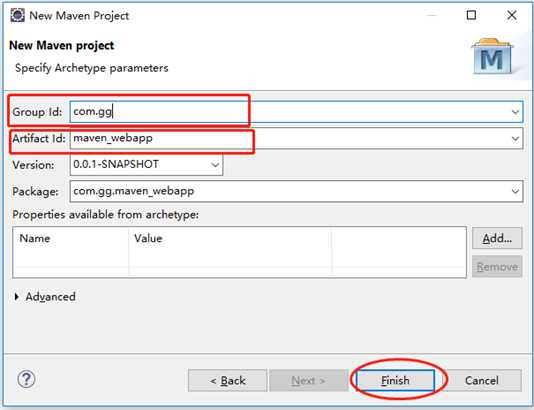This screenshot has width=534, height=410.
Task: Click into the Artifact Id field
Action: click(x=296, y=138)
